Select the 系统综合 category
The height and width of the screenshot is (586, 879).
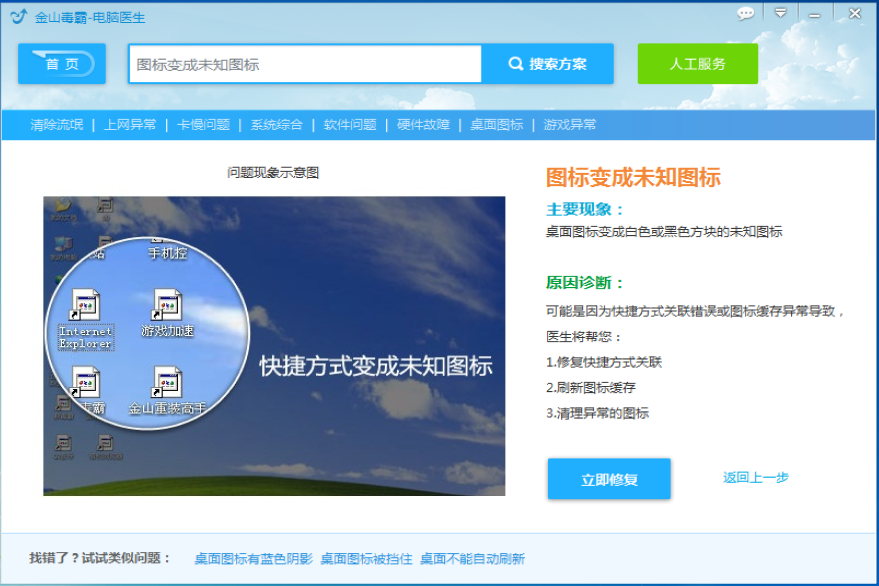(276, 124)
